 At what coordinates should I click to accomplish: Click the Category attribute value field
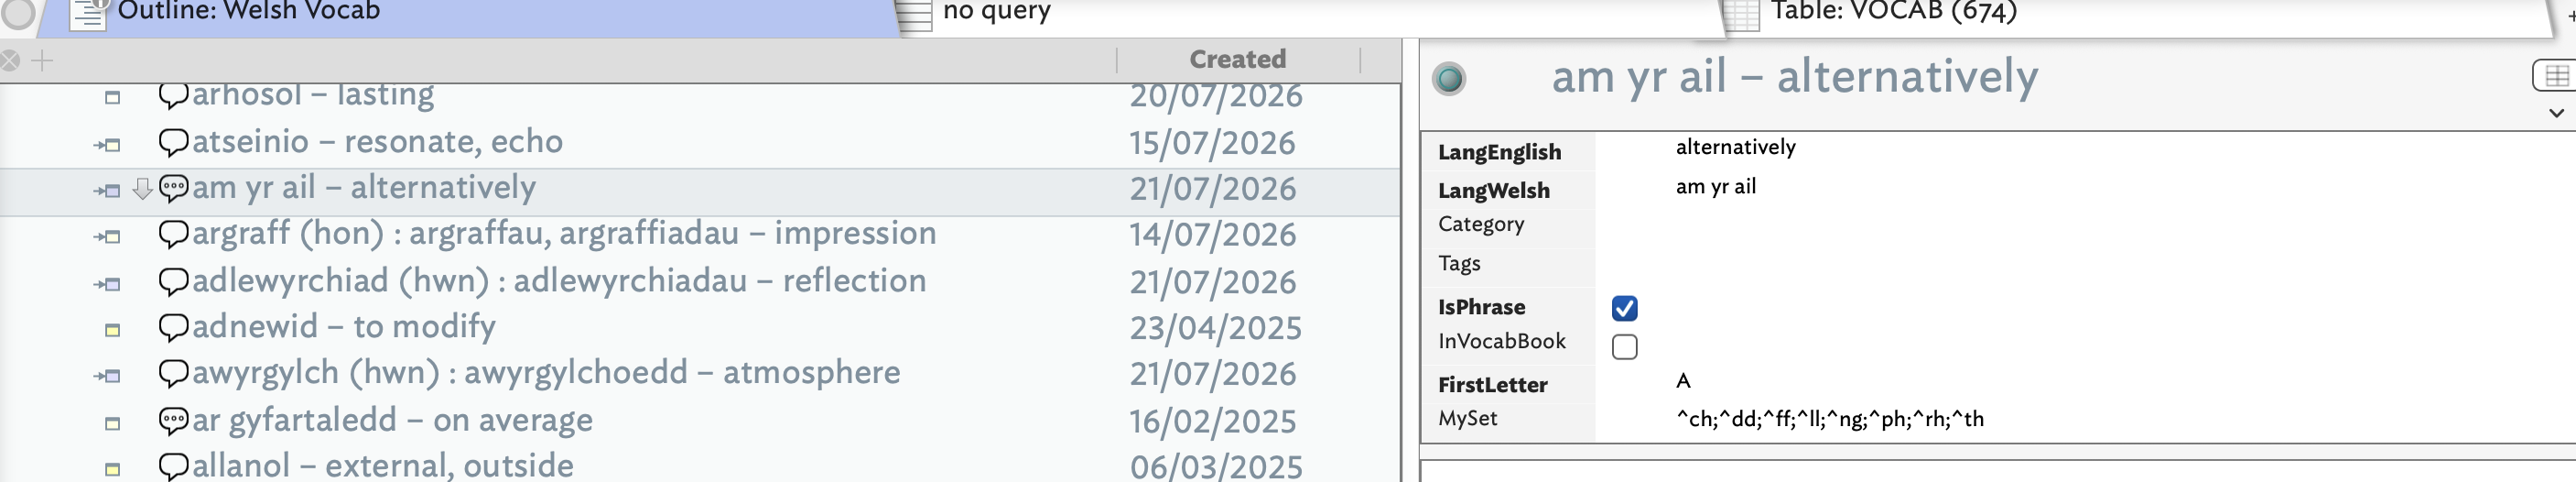[x=2084, y=224]
